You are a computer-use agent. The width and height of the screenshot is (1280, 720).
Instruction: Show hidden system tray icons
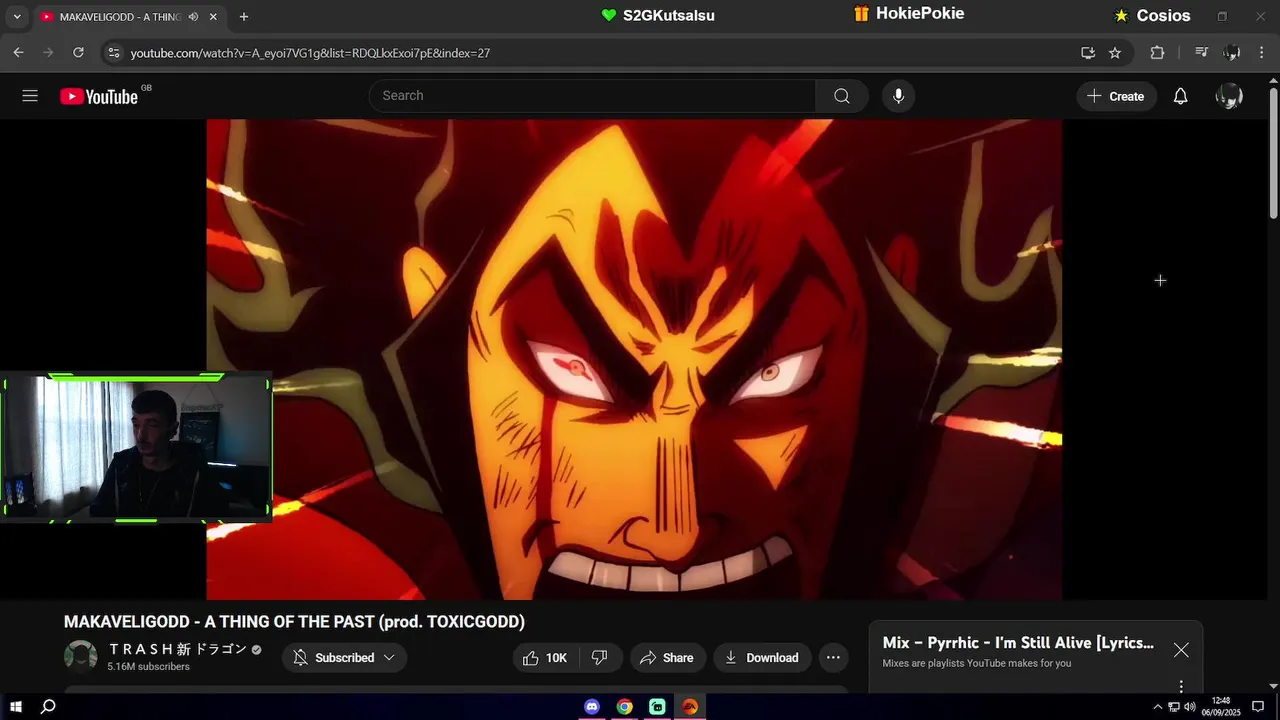point(1158,707)
